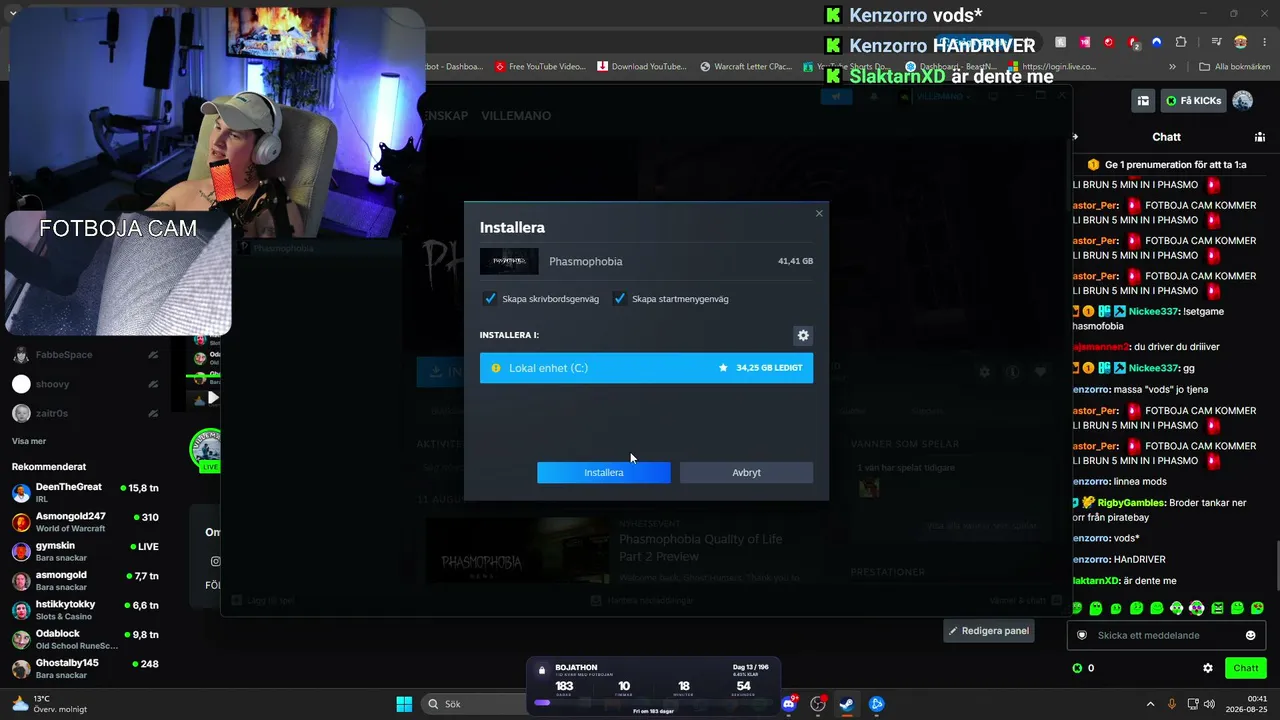Click the 'Skicka ett meddelande' chat input
The width and height of the screenshot is (1280, 720).
[1166, 635]
